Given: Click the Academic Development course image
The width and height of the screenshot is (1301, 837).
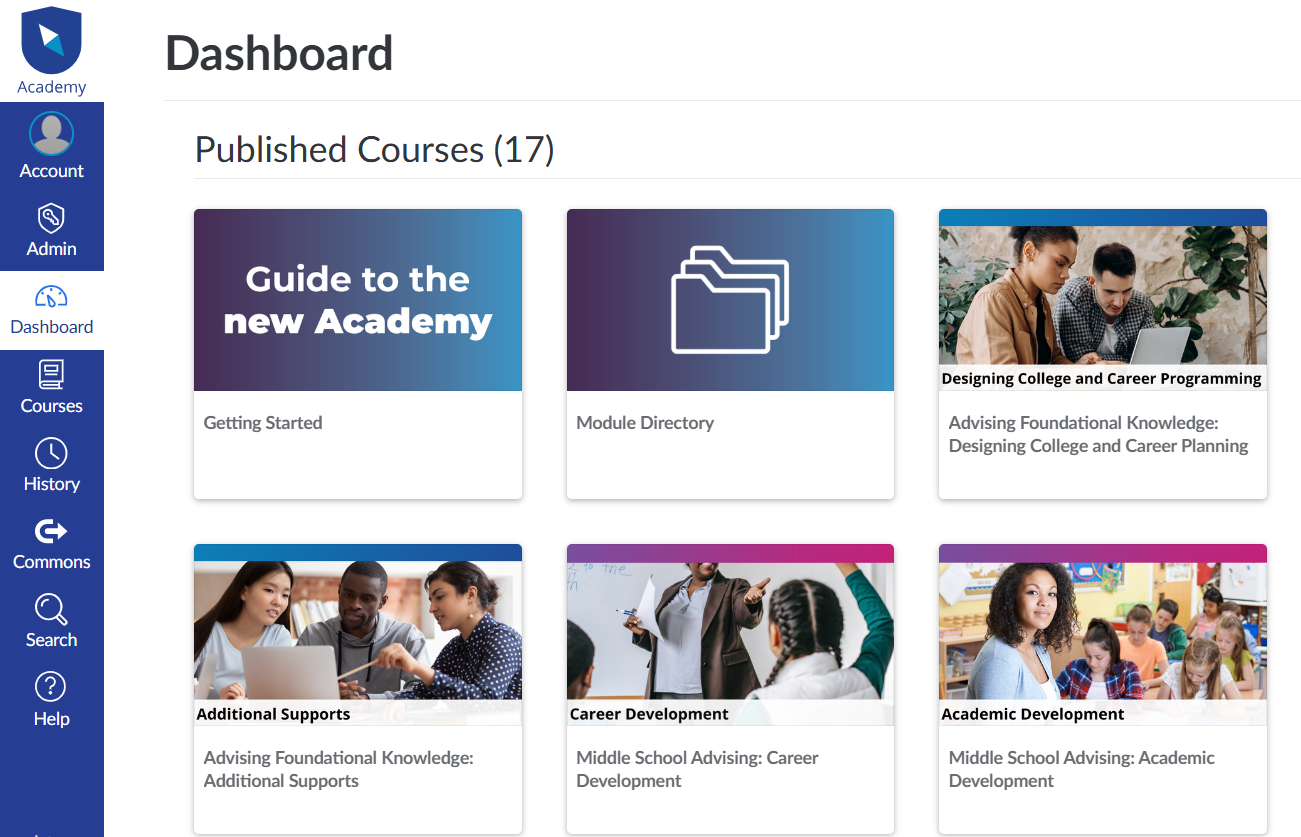Looking at the screenshot, I should [x=1102, y=635].
